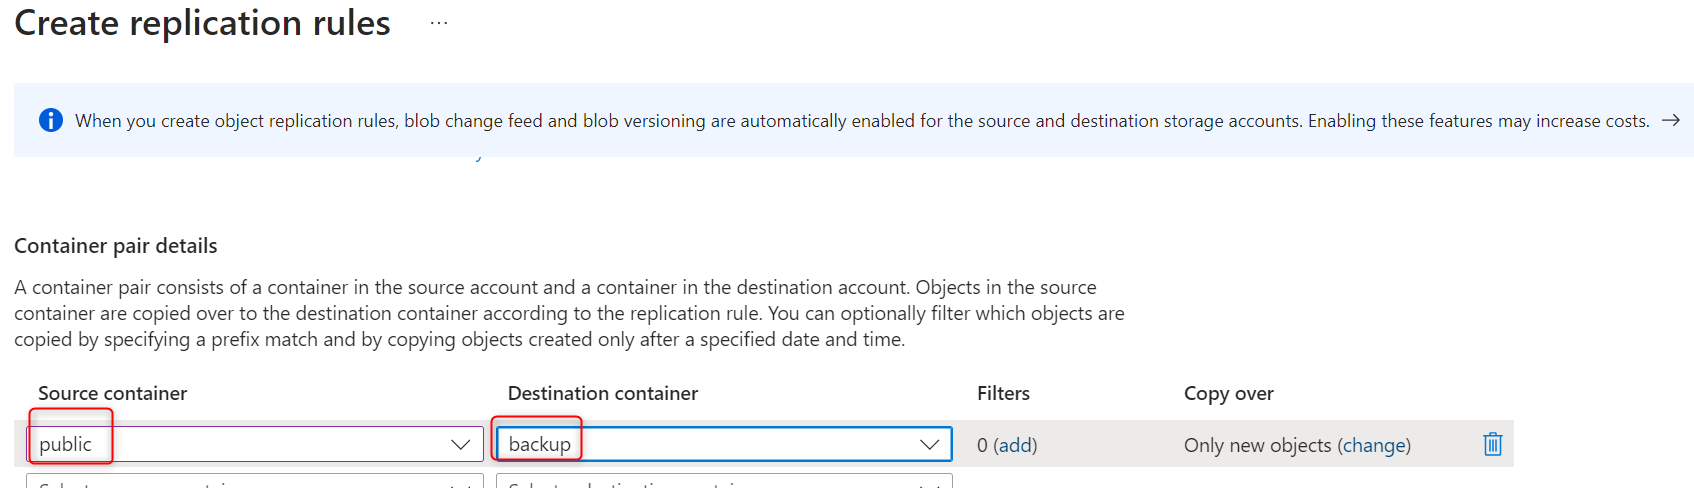Click the Create replication rules page title
This screenshot has height=488, width=1694.
[x=202, y=23]
